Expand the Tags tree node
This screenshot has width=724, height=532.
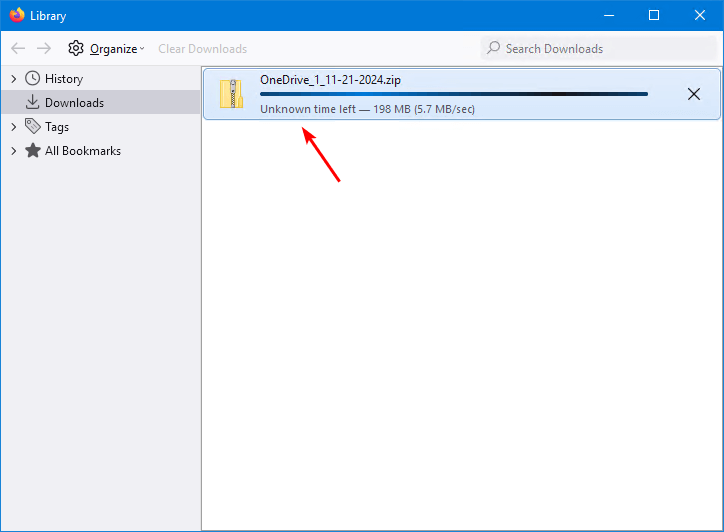[13, 127]
